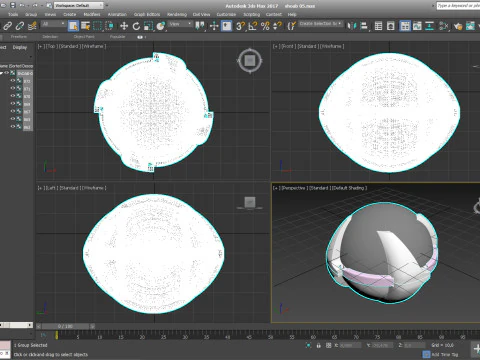The image size is (480, 360).
Task: Open the Scene Explorer toolbar icon
Action: 378,26
